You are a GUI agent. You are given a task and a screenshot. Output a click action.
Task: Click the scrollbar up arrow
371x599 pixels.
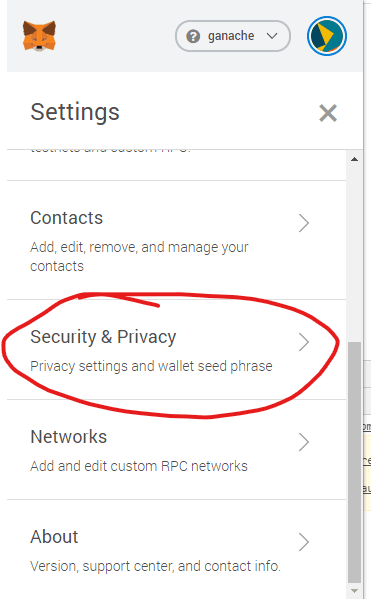click(x=355, y=159)
